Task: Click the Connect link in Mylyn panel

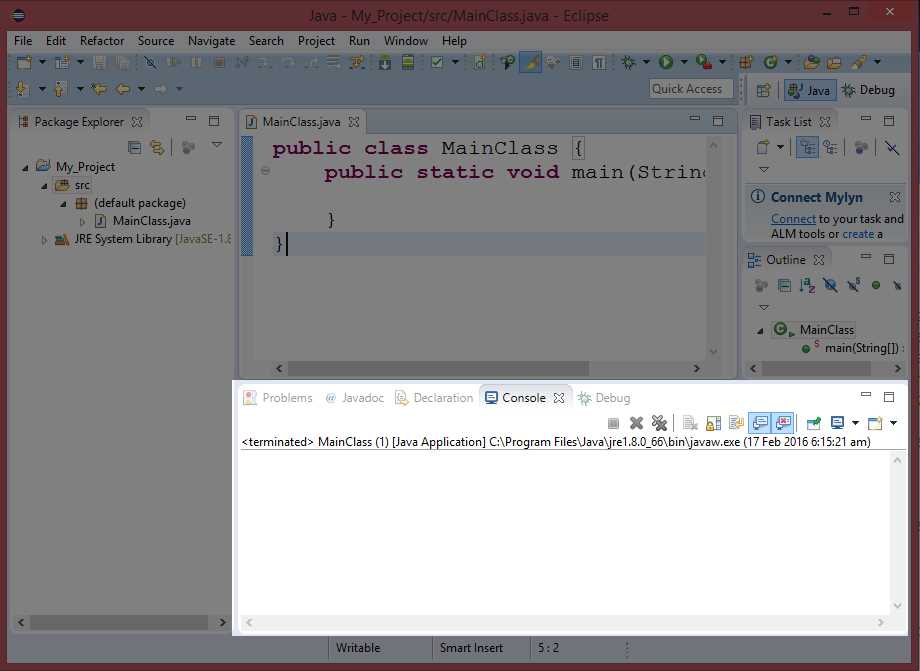Action: [793, 219]
